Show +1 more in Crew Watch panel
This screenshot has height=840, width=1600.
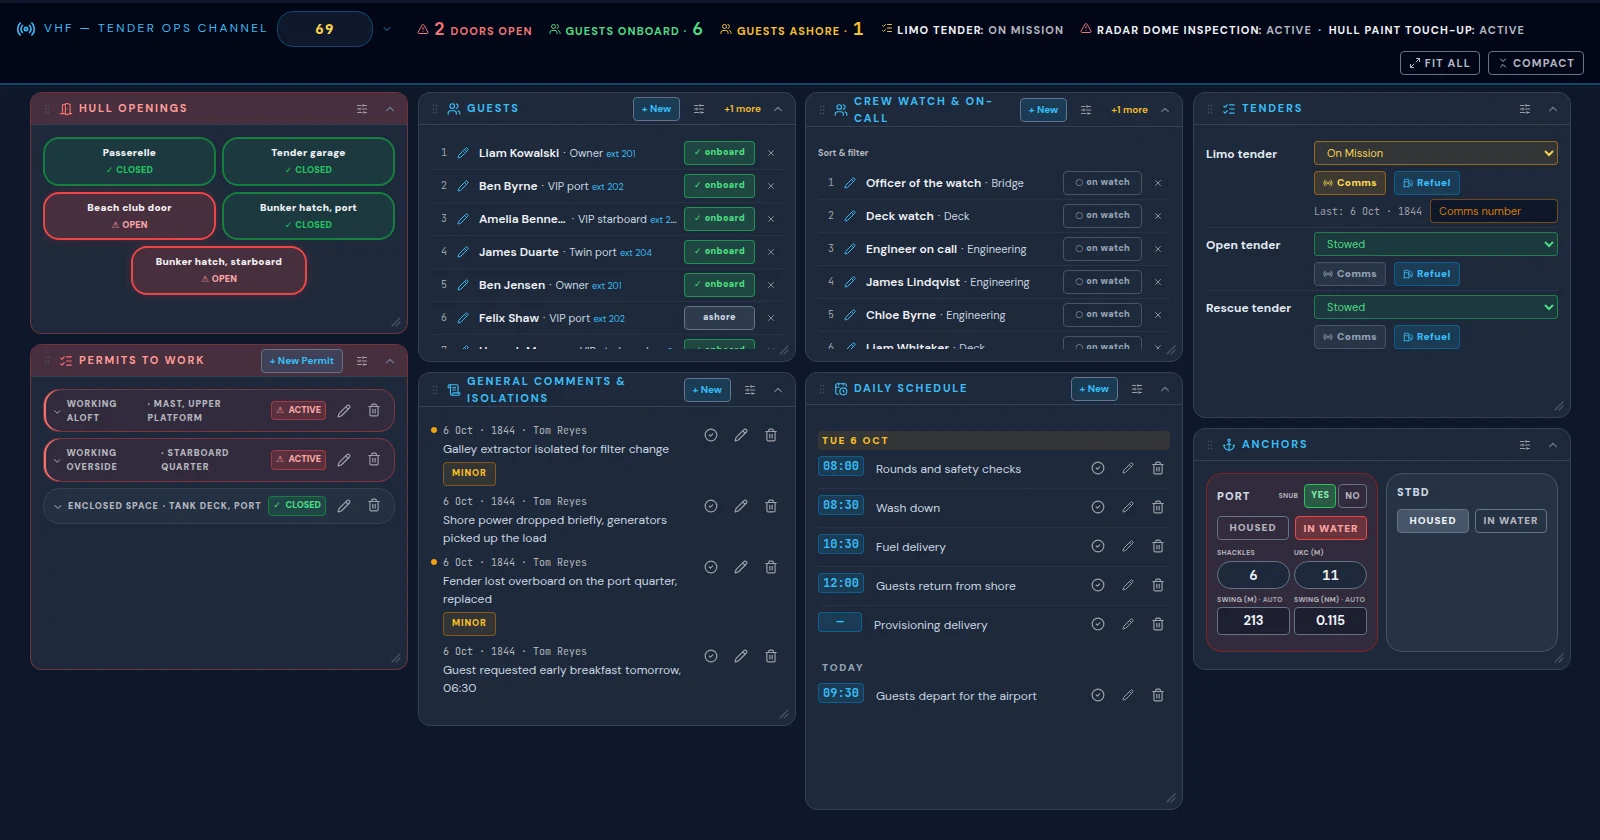coord(1129,110)
